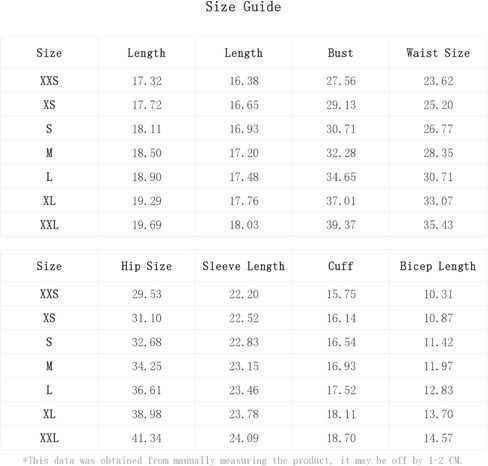The width and height of the screenshot is (488, 466).
Task: Click the Waist Size column header
Action: [x=438, y=53]
